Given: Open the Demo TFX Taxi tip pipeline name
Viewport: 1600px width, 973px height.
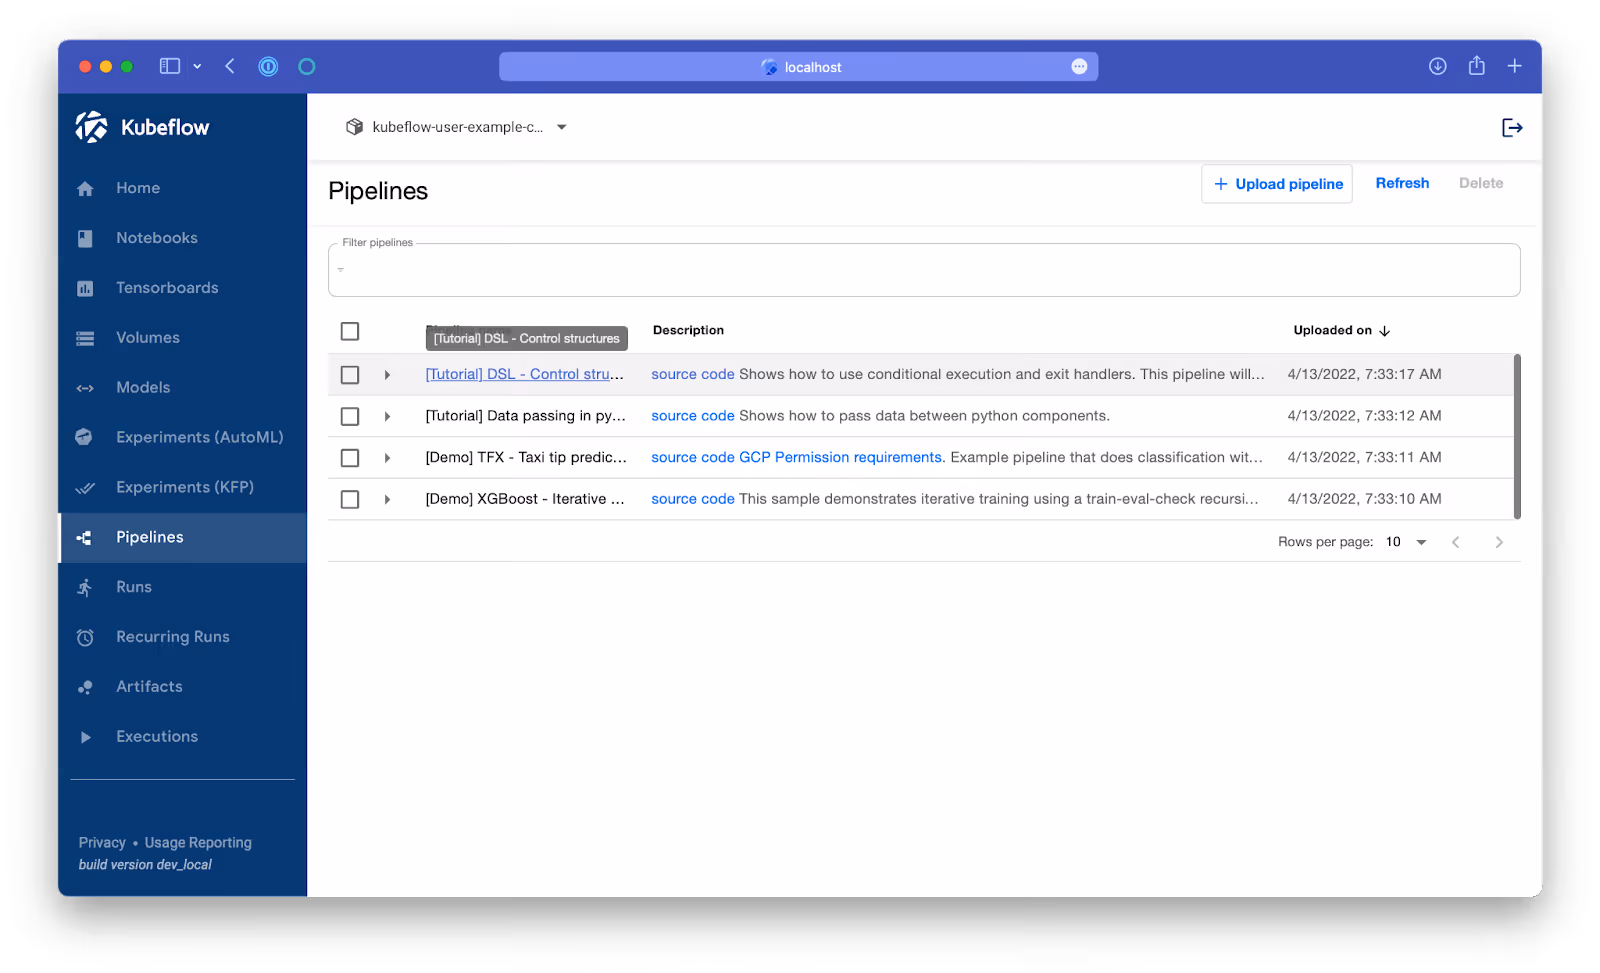Looking at the screenshot, I should (x=526, y=458).
